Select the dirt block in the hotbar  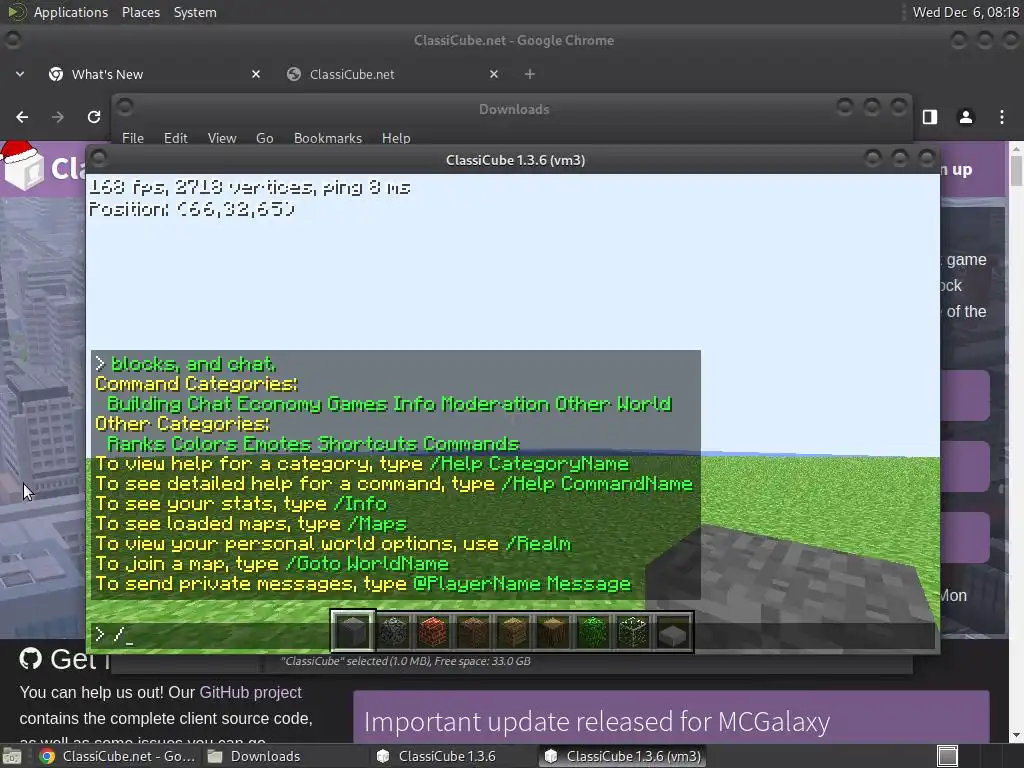click(473, 632)
